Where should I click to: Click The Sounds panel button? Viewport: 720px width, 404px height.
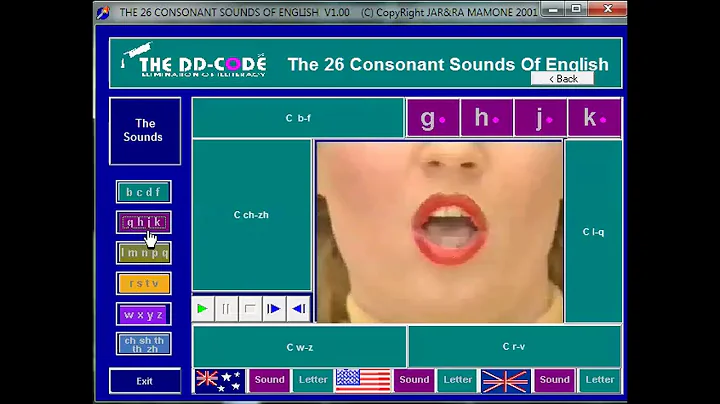145,131
